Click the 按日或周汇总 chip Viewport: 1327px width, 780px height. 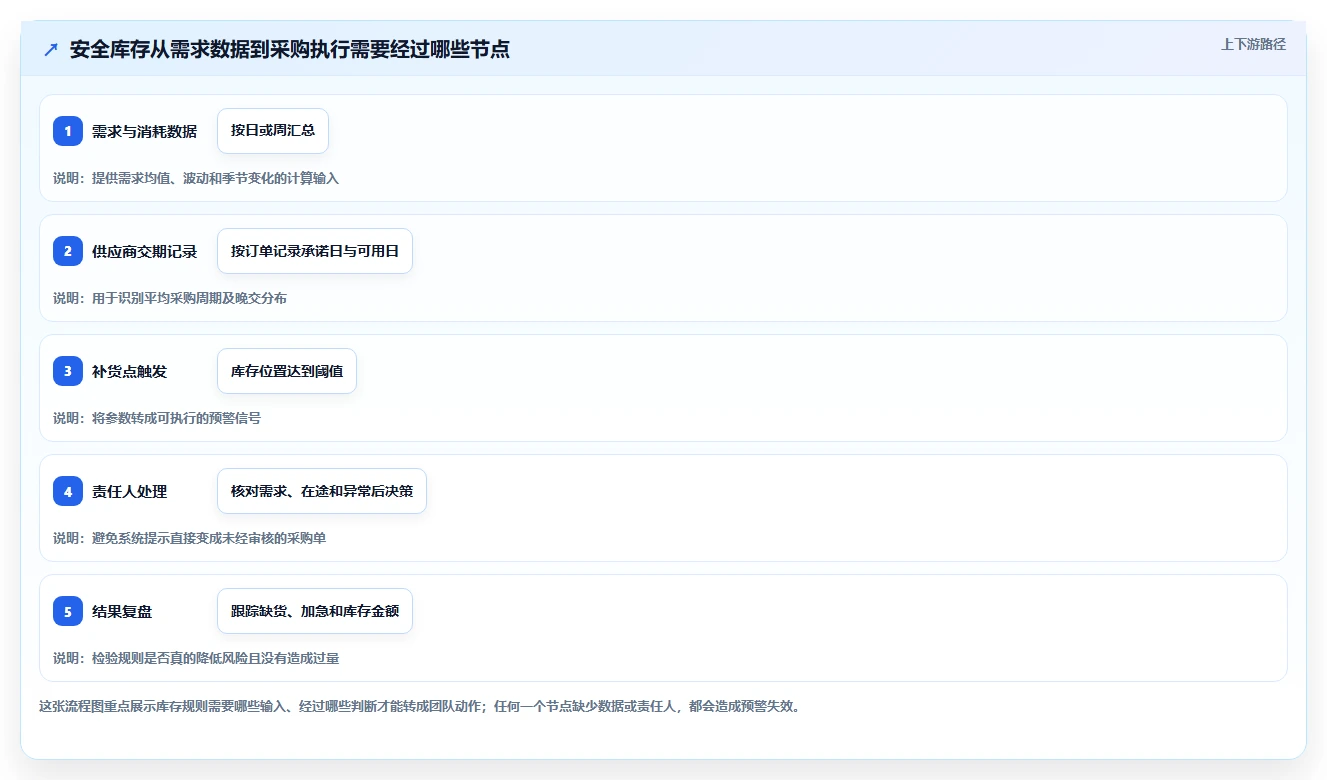click(273, 131)
